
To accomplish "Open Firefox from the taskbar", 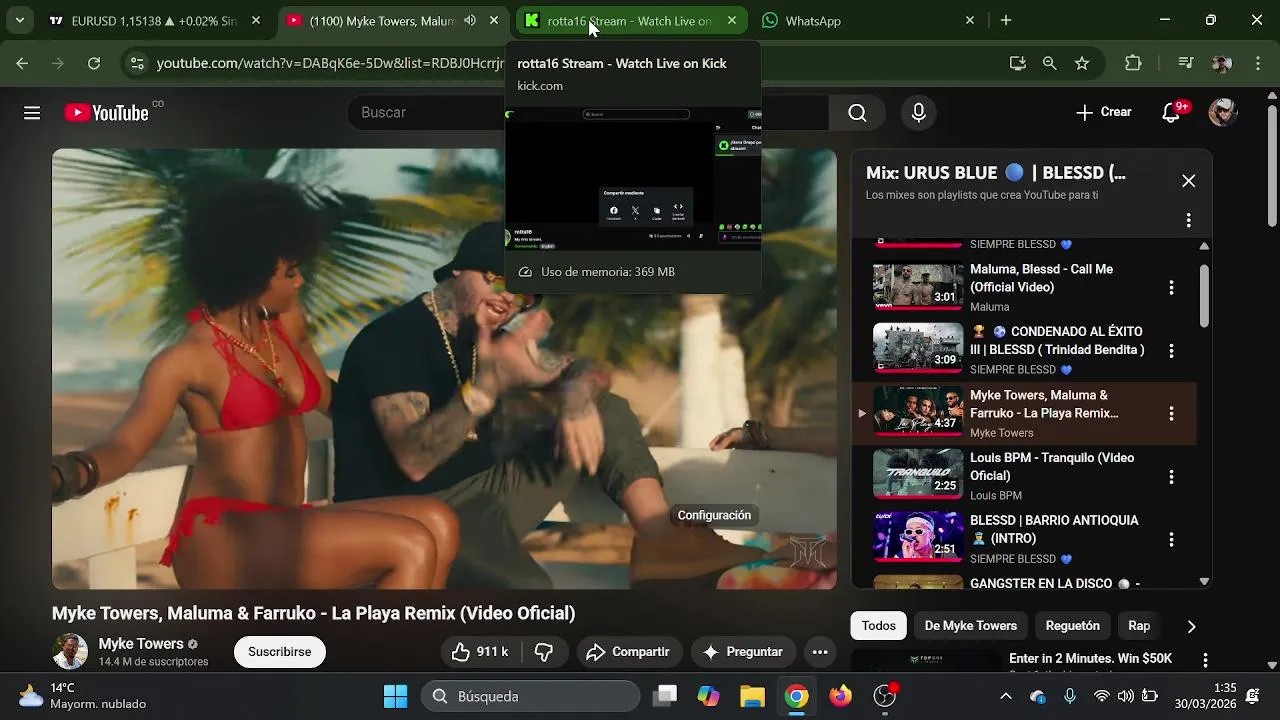I will point(840,696).
